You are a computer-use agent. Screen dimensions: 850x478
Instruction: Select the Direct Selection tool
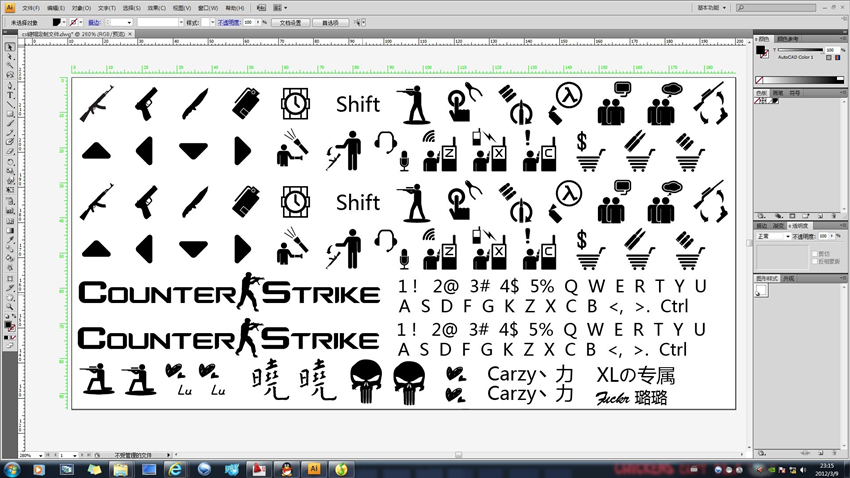[x=10, y=56]
